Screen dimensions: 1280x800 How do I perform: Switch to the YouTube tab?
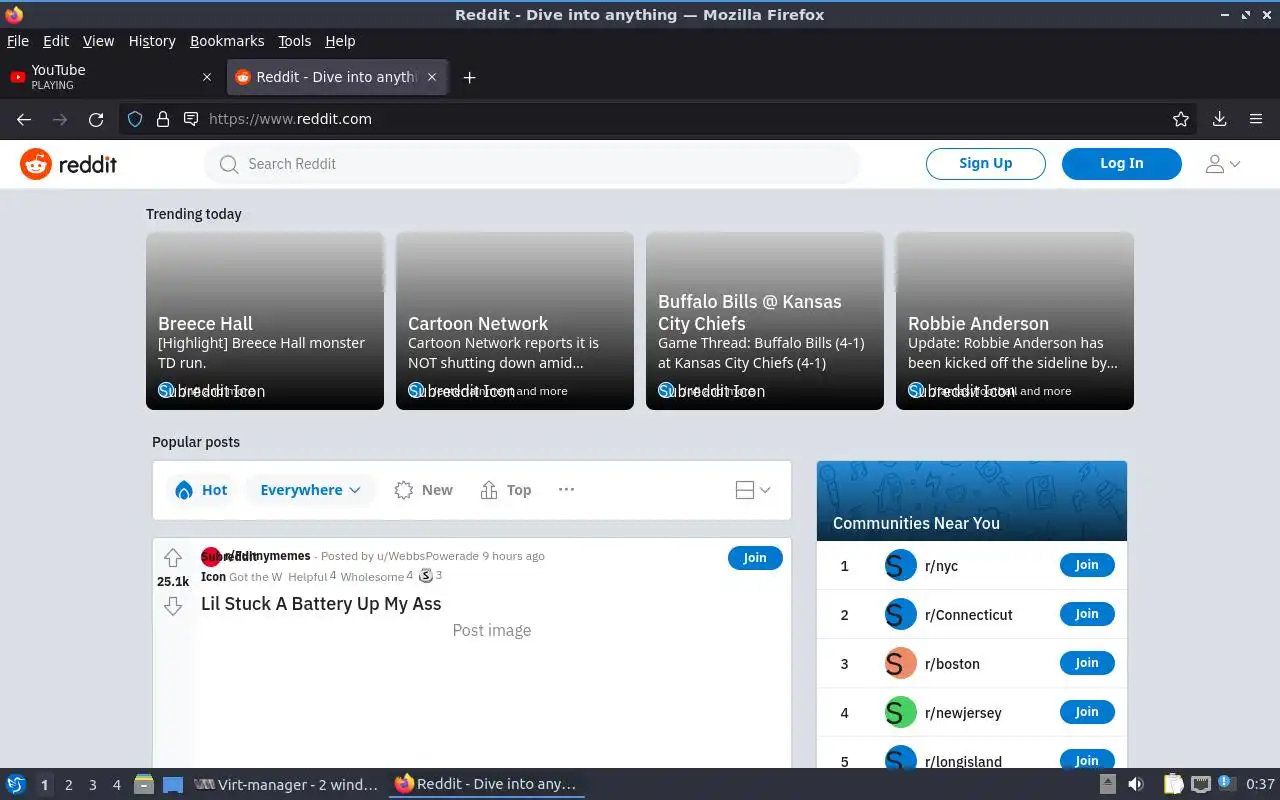pos(112,77)
